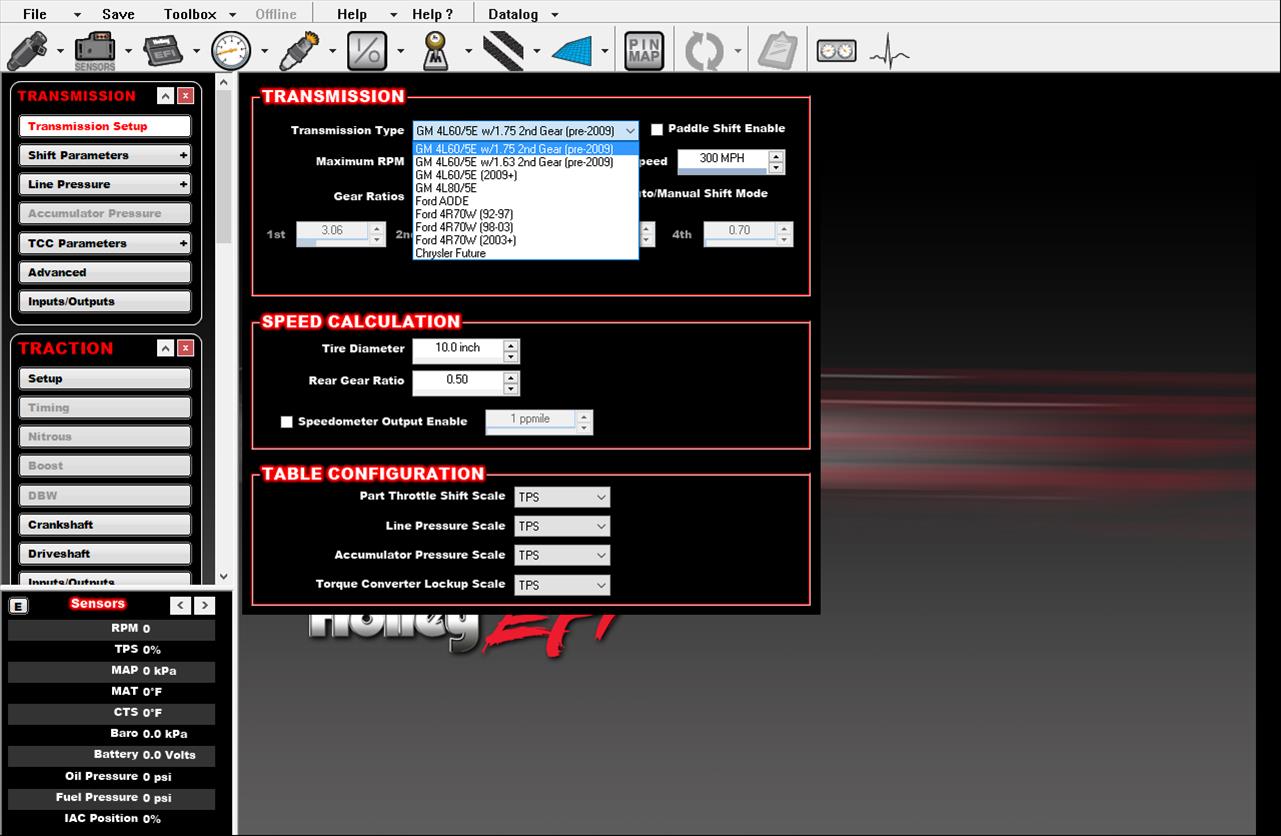Image resolution: width=1281 pixels, height=836 pixels.
Task: Open the Datalog menu
Action: click(513, 14)
